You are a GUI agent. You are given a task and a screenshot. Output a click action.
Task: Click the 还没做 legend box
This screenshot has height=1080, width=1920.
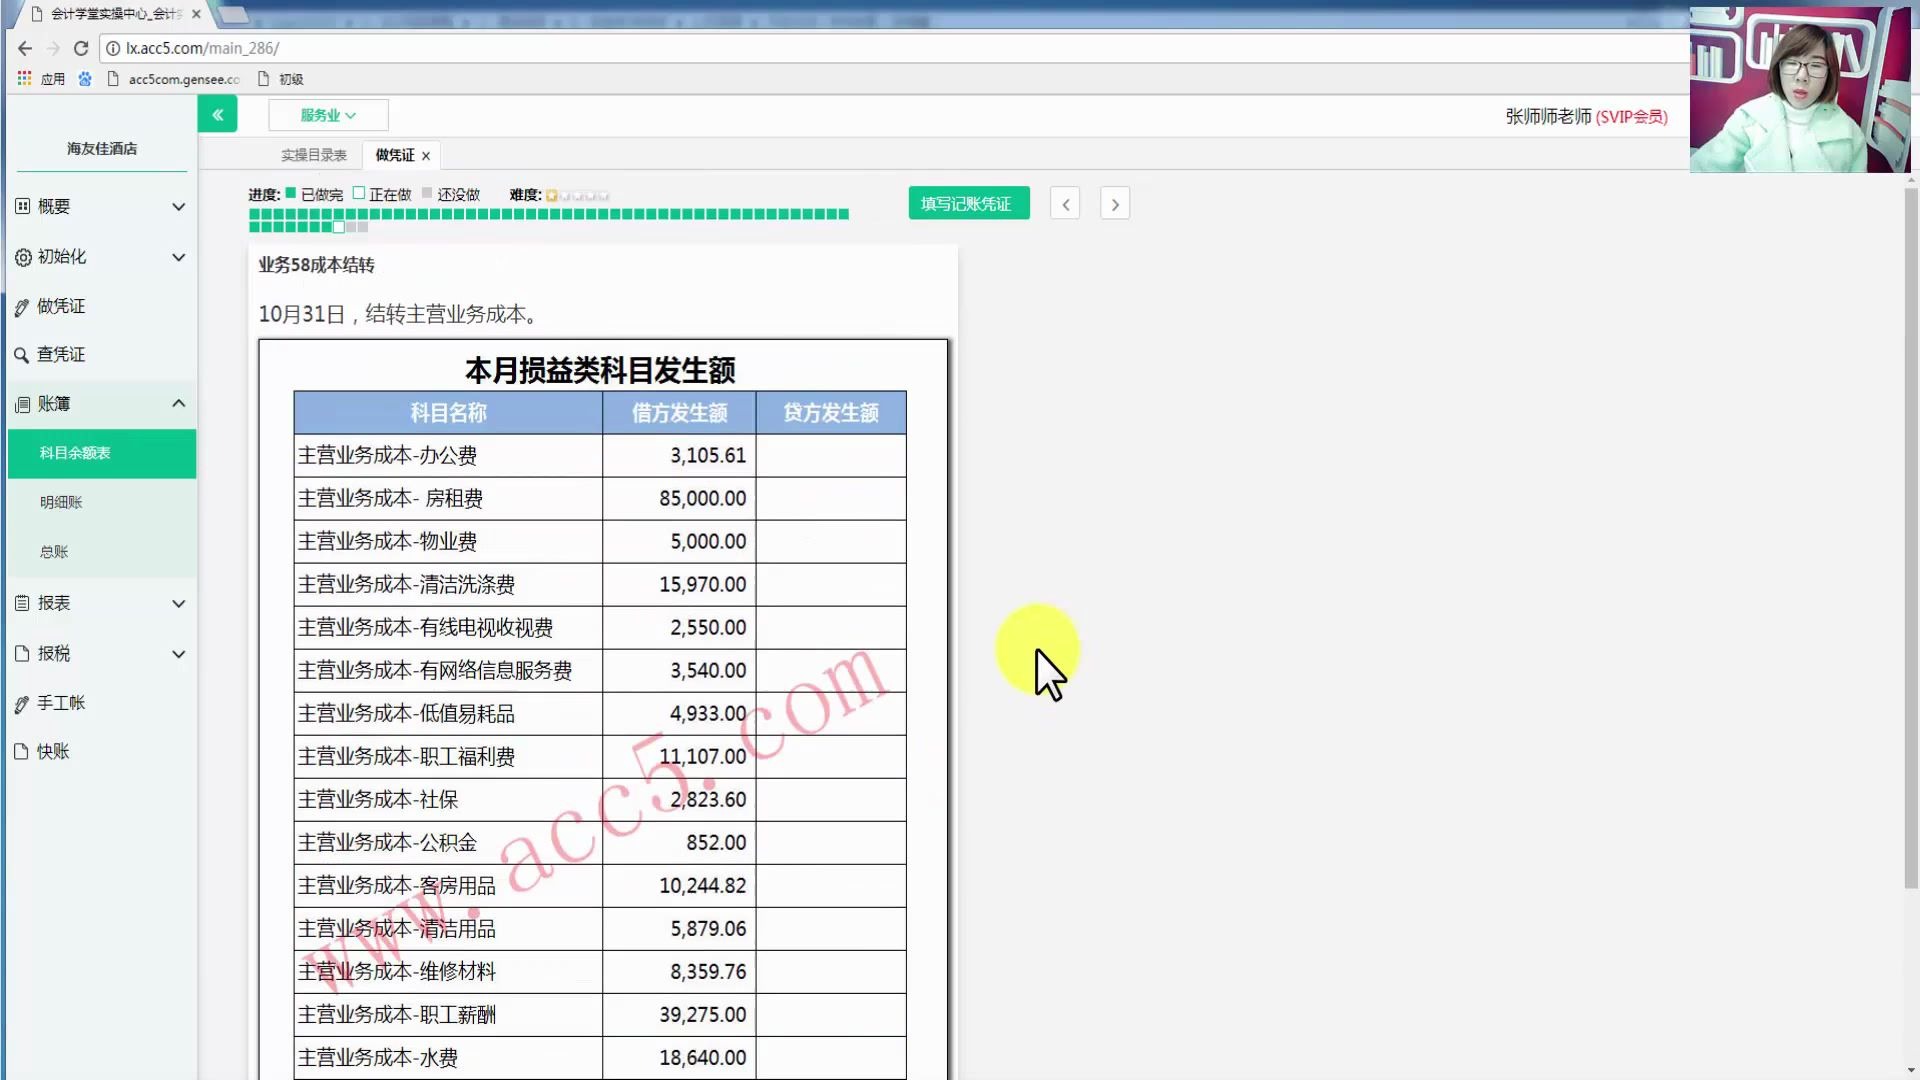(427, 193)
